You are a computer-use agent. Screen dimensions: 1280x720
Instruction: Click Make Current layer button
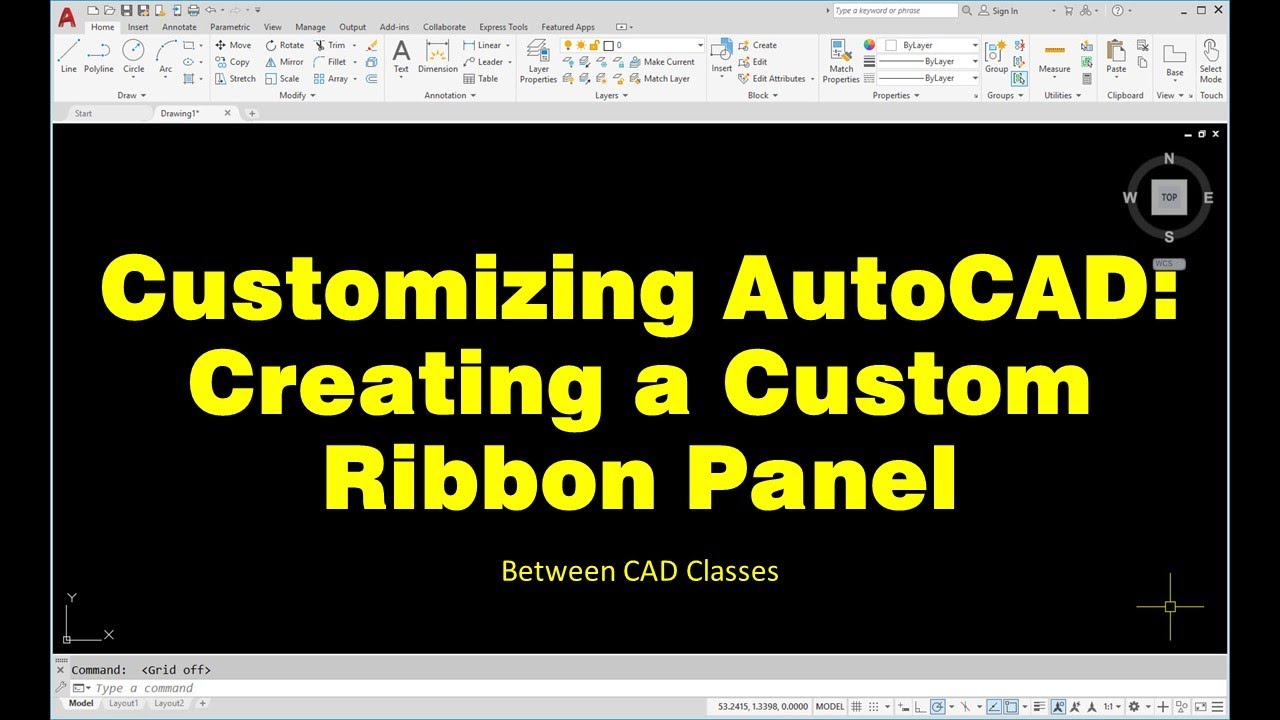click(662, 62)
